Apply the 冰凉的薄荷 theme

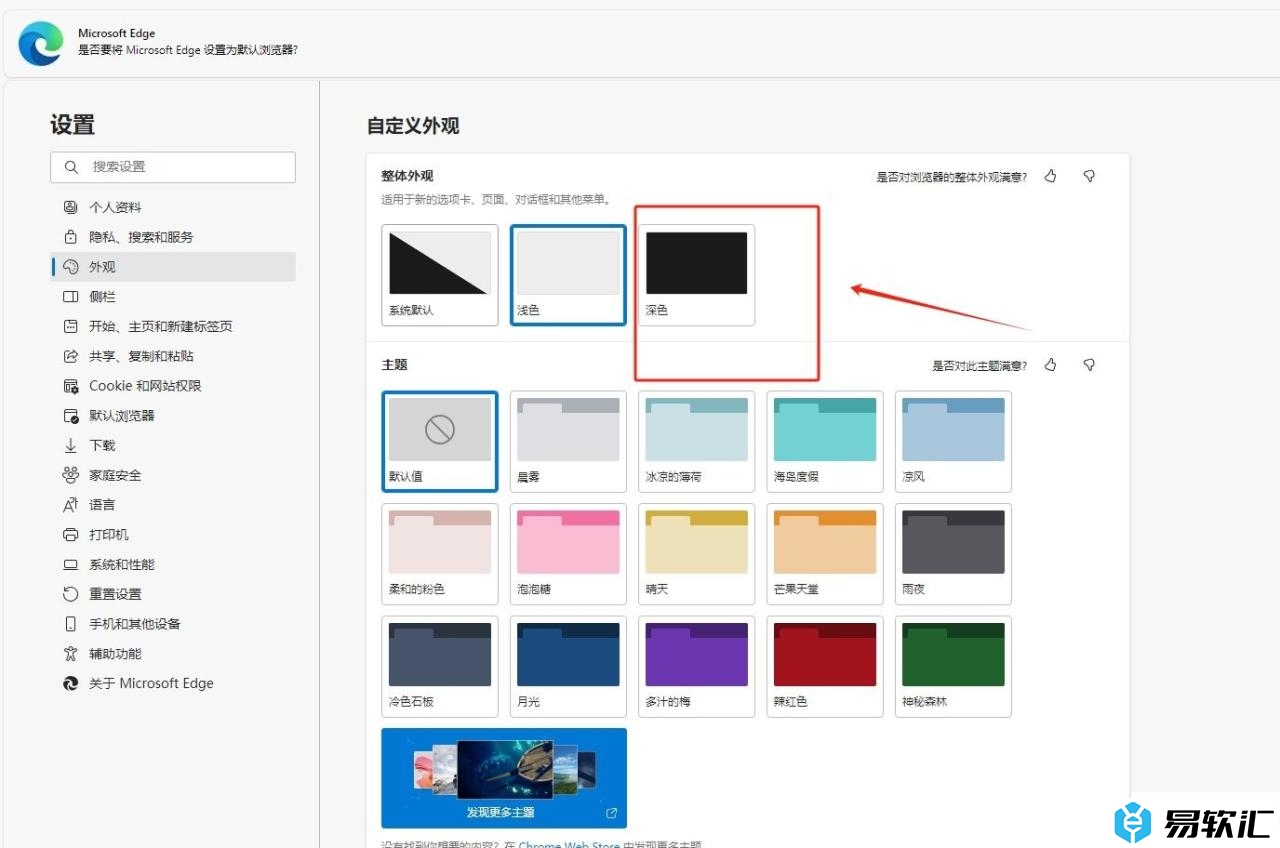point(696,441)
